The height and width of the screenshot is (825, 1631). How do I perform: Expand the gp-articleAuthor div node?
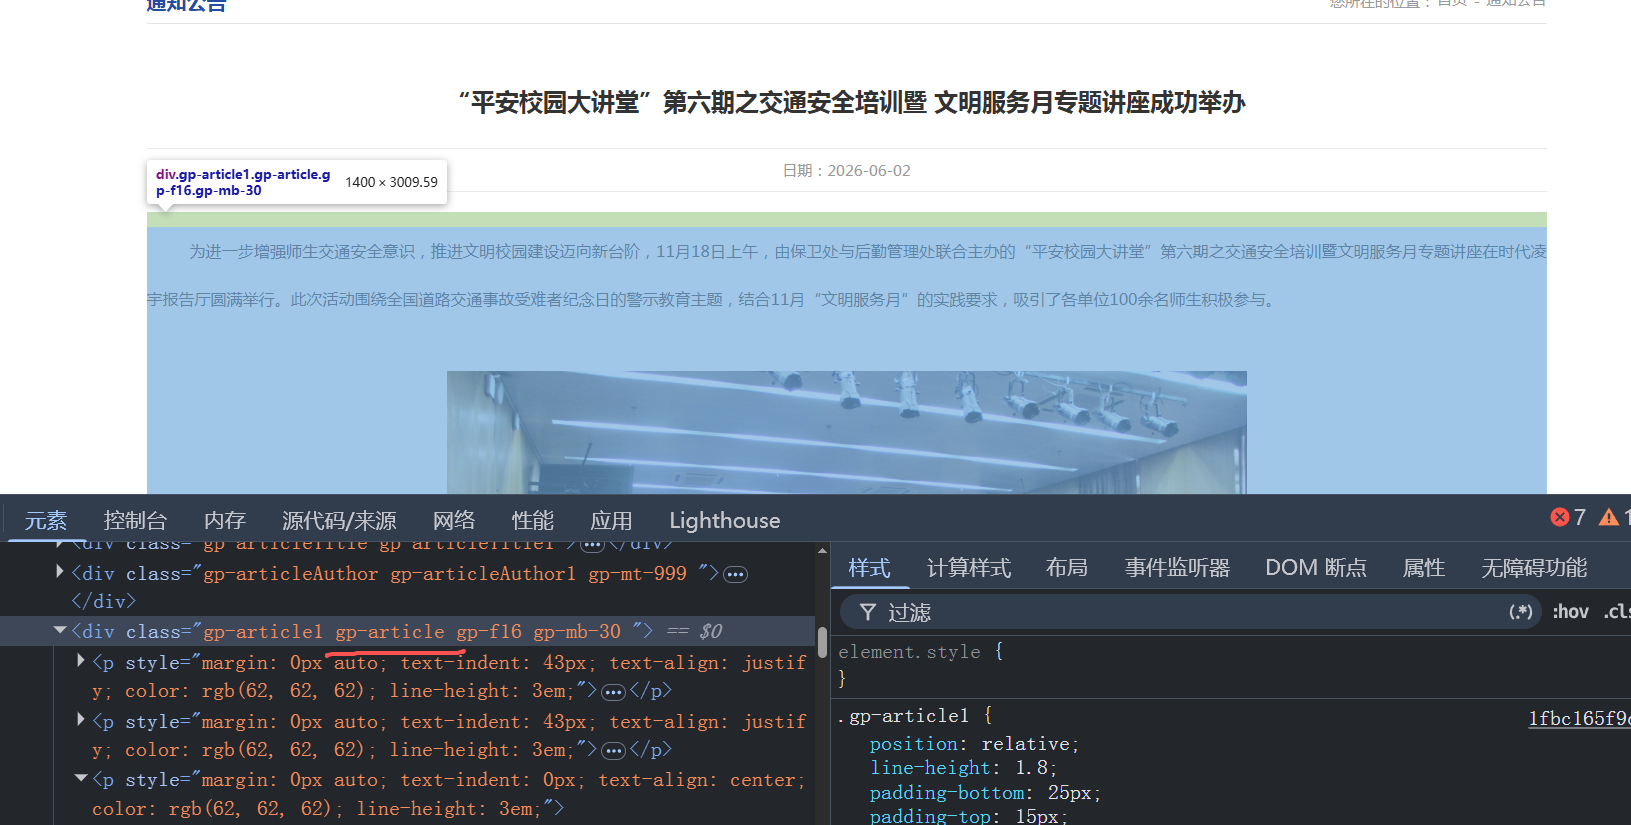coord(60,572)
